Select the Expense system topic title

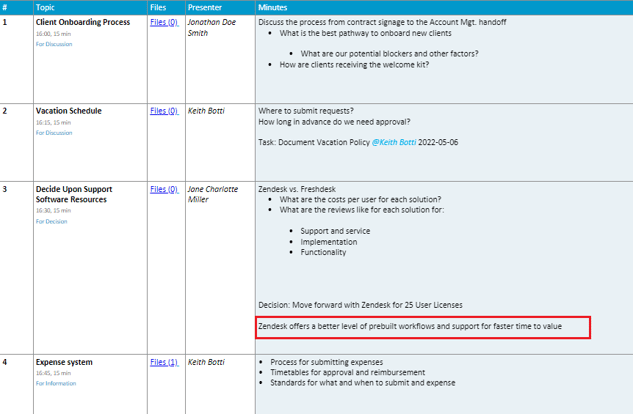(x=64, y=362)
